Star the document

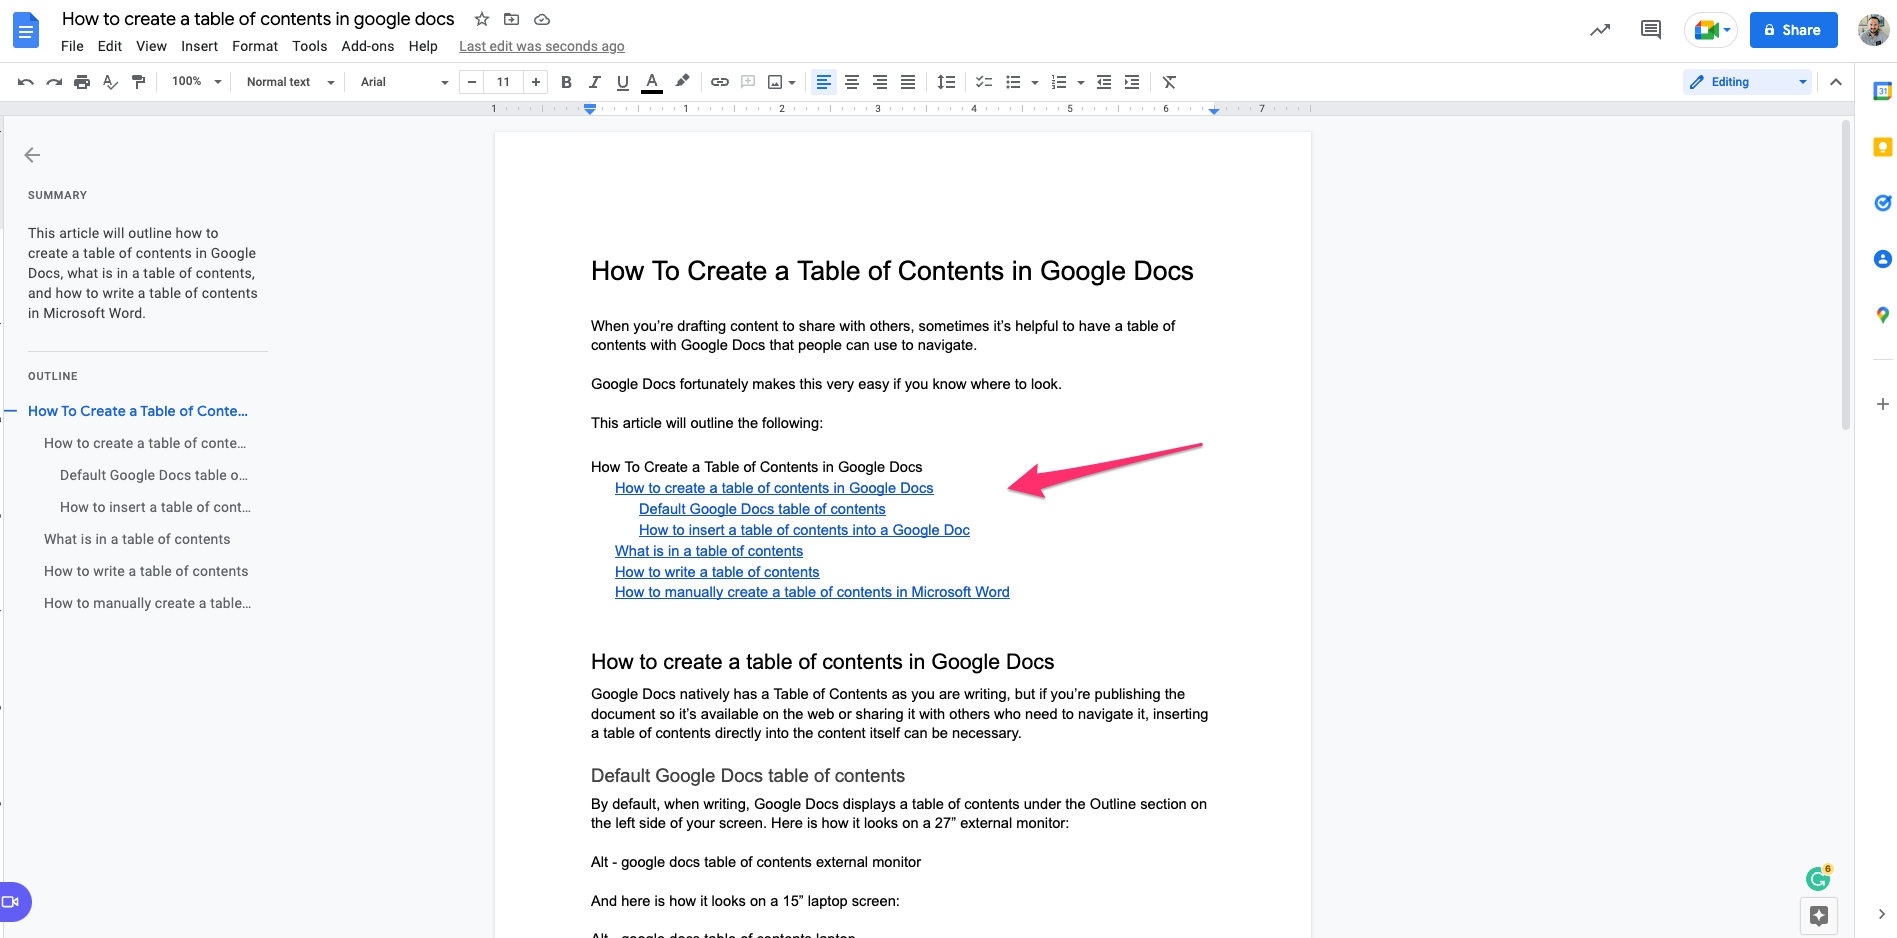481,18
